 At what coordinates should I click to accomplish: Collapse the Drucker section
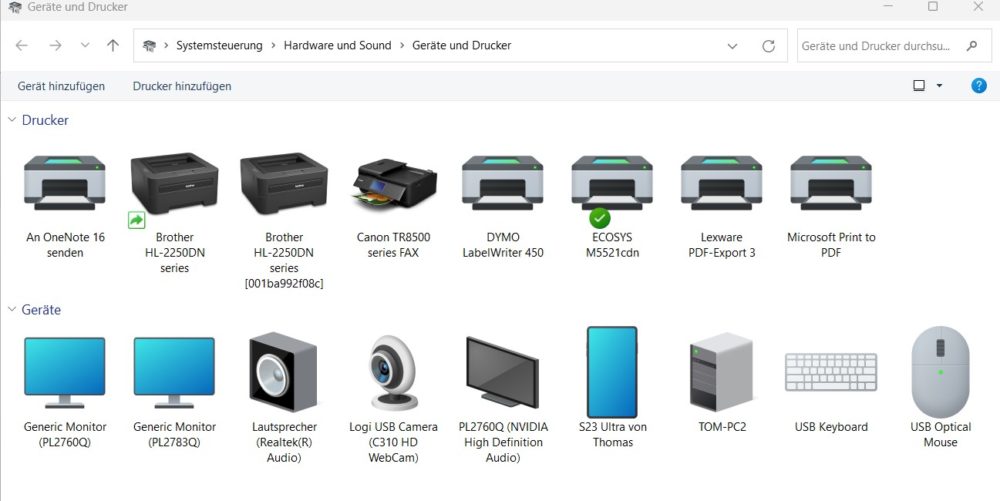[x=11, y=120]
